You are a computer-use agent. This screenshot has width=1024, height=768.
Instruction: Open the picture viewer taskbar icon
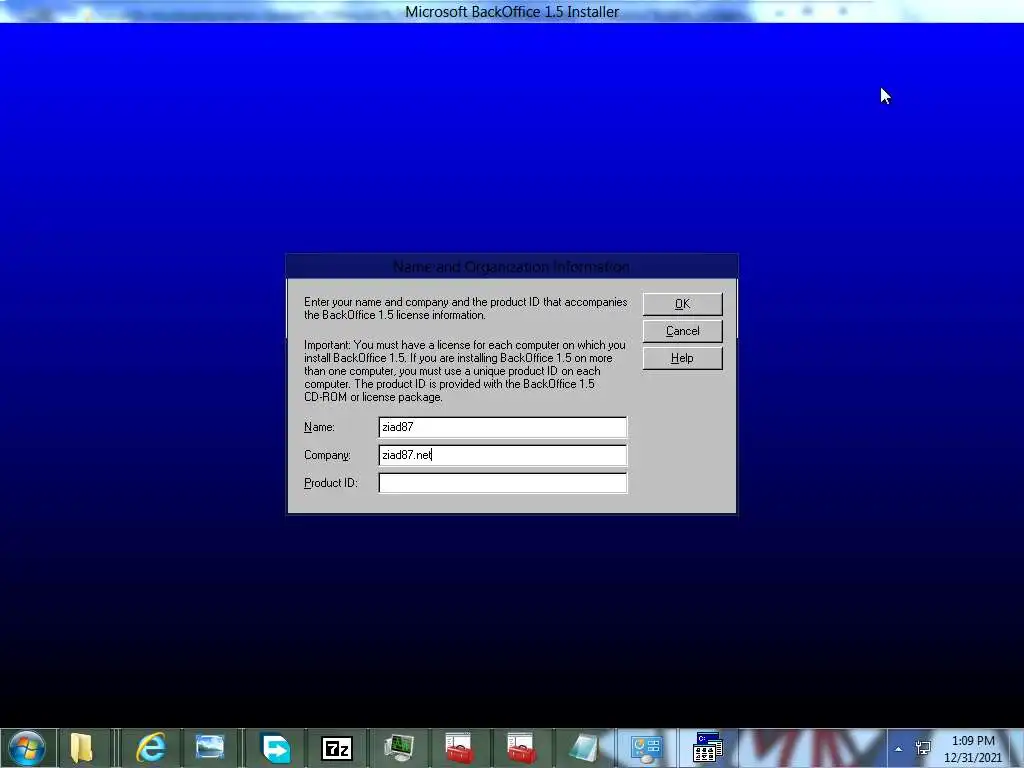click(210, 748)
